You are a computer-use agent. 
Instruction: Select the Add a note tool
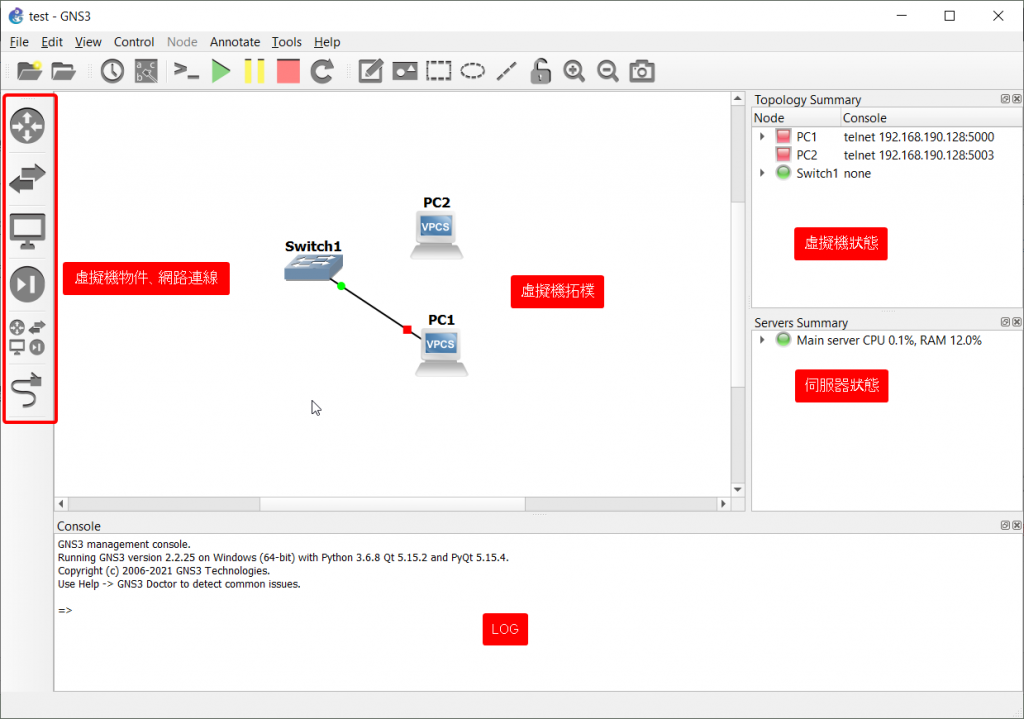[370, 71]
